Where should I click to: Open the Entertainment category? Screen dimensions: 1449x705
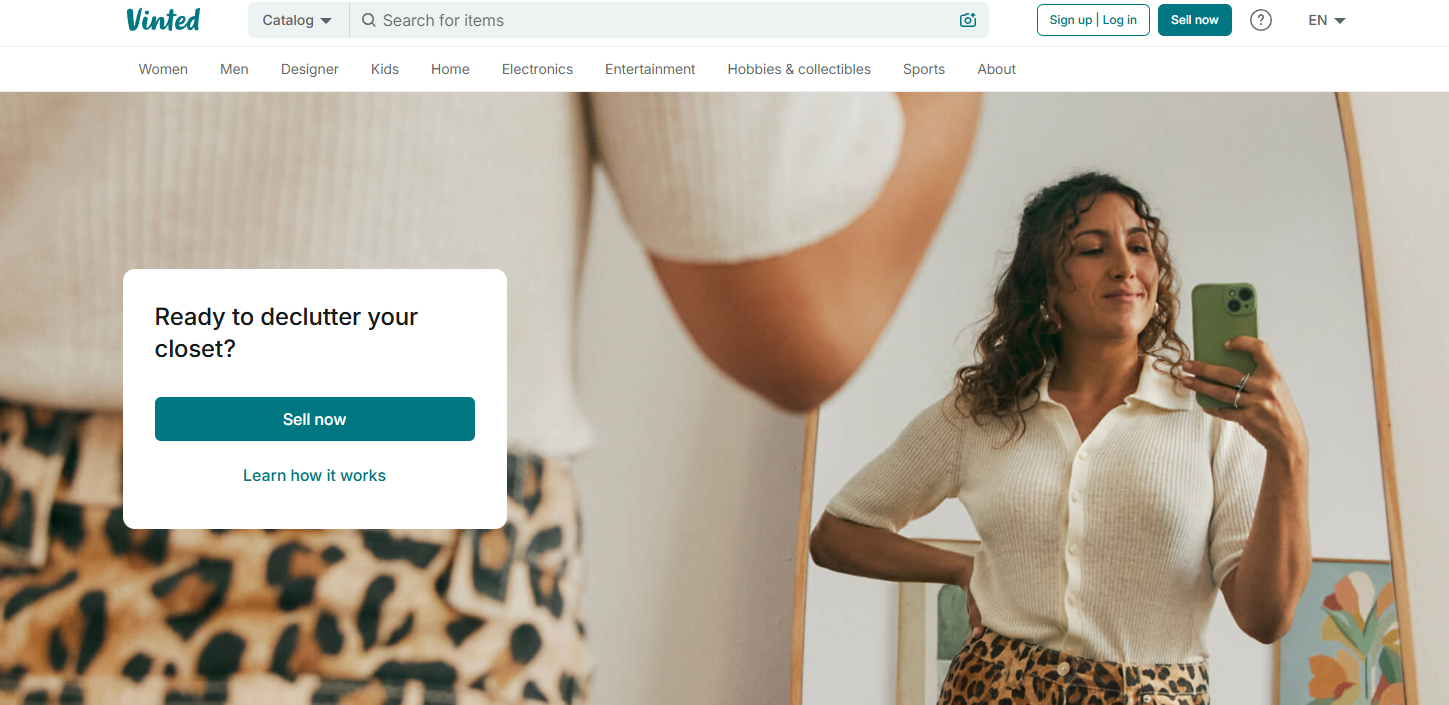coord(650,69)
